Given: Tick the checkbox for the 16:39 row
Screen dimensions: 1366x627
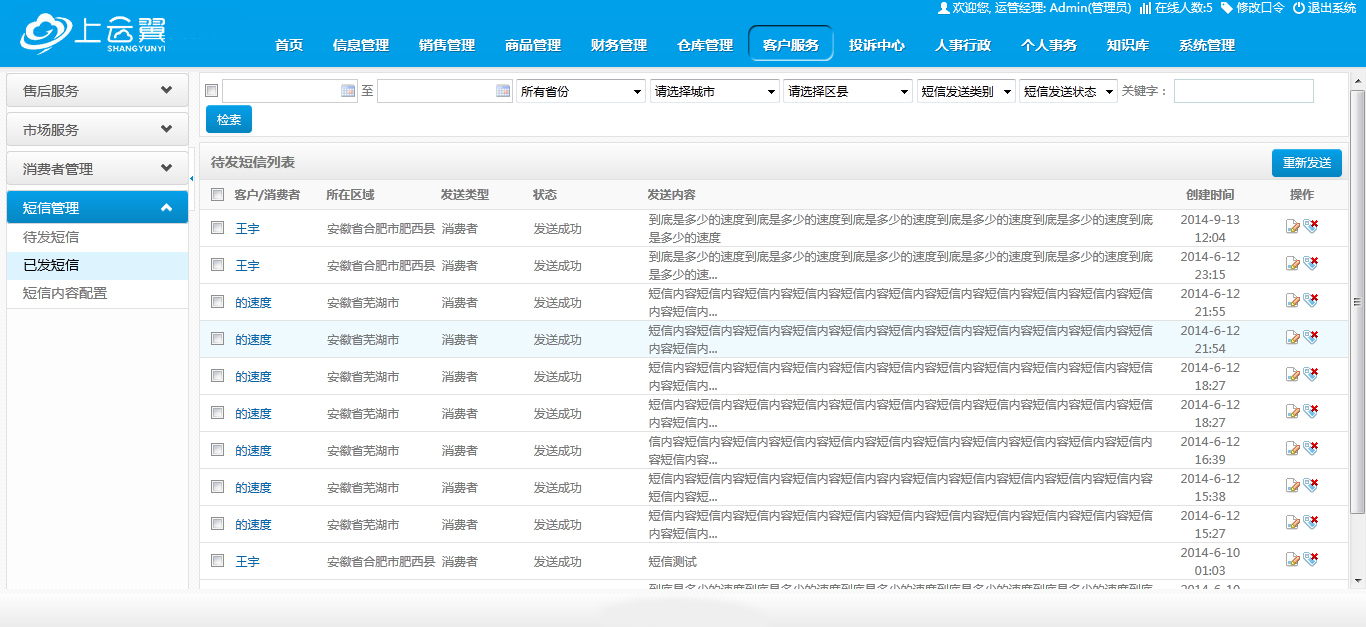Looking at the screenshot, I should [217, 450].
